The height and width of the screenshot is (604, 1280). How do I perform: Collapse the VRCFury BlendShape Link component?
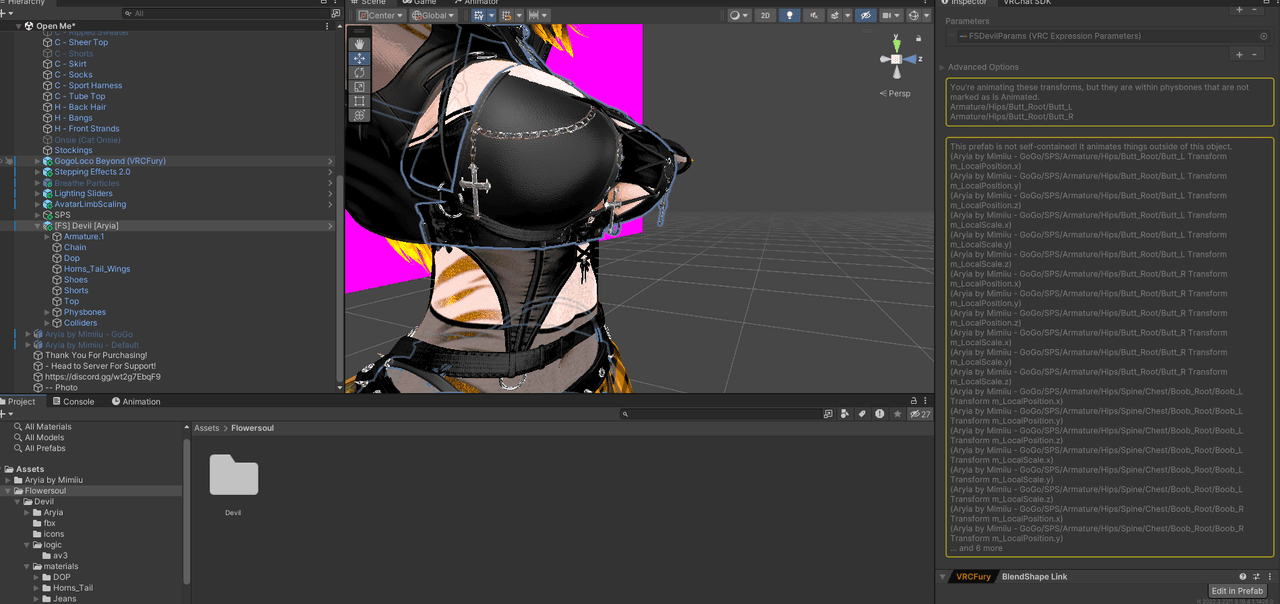coord(943,577)
